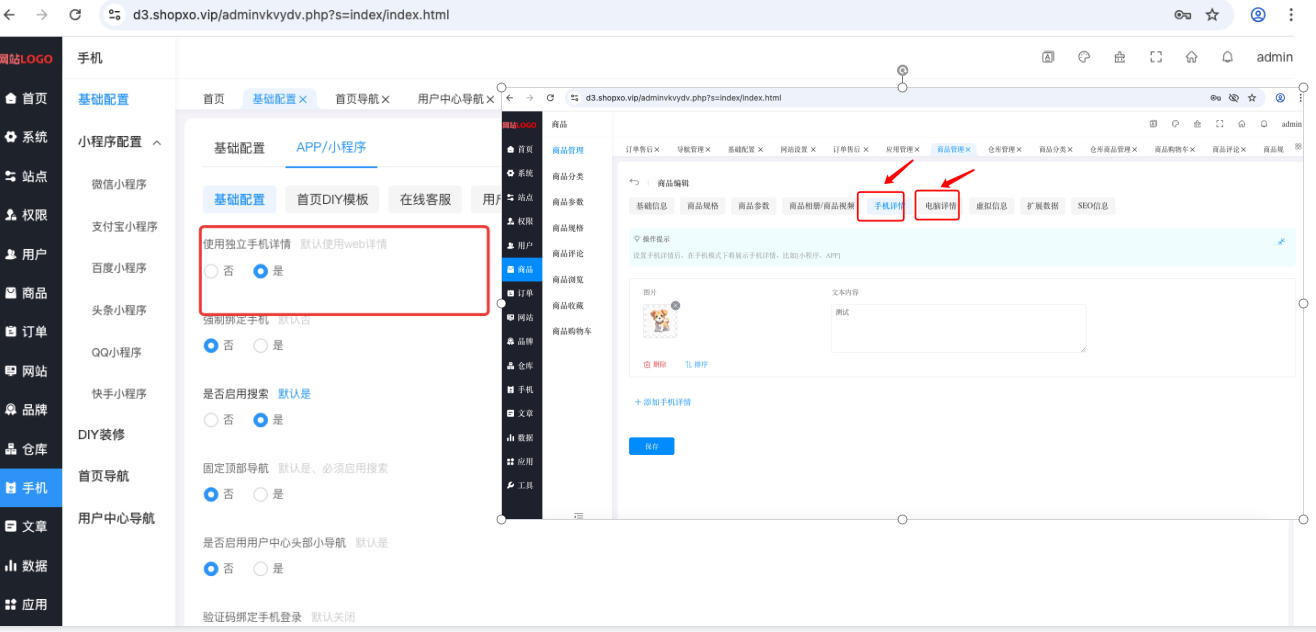Reload the page using the browser refresh button
The height and width of the screenshot is (632, 1316).
[x=75, y=15]
